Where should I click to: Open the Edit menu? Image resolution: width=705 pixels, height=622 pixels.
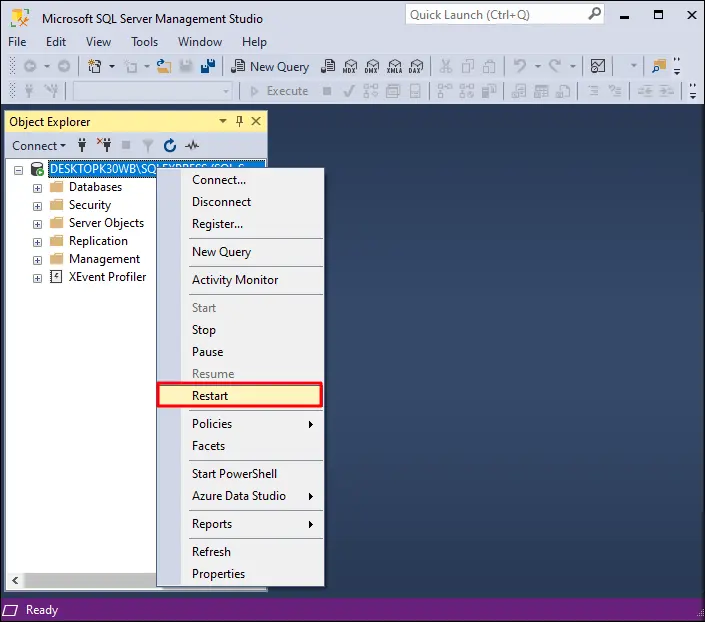pos(56,42)
